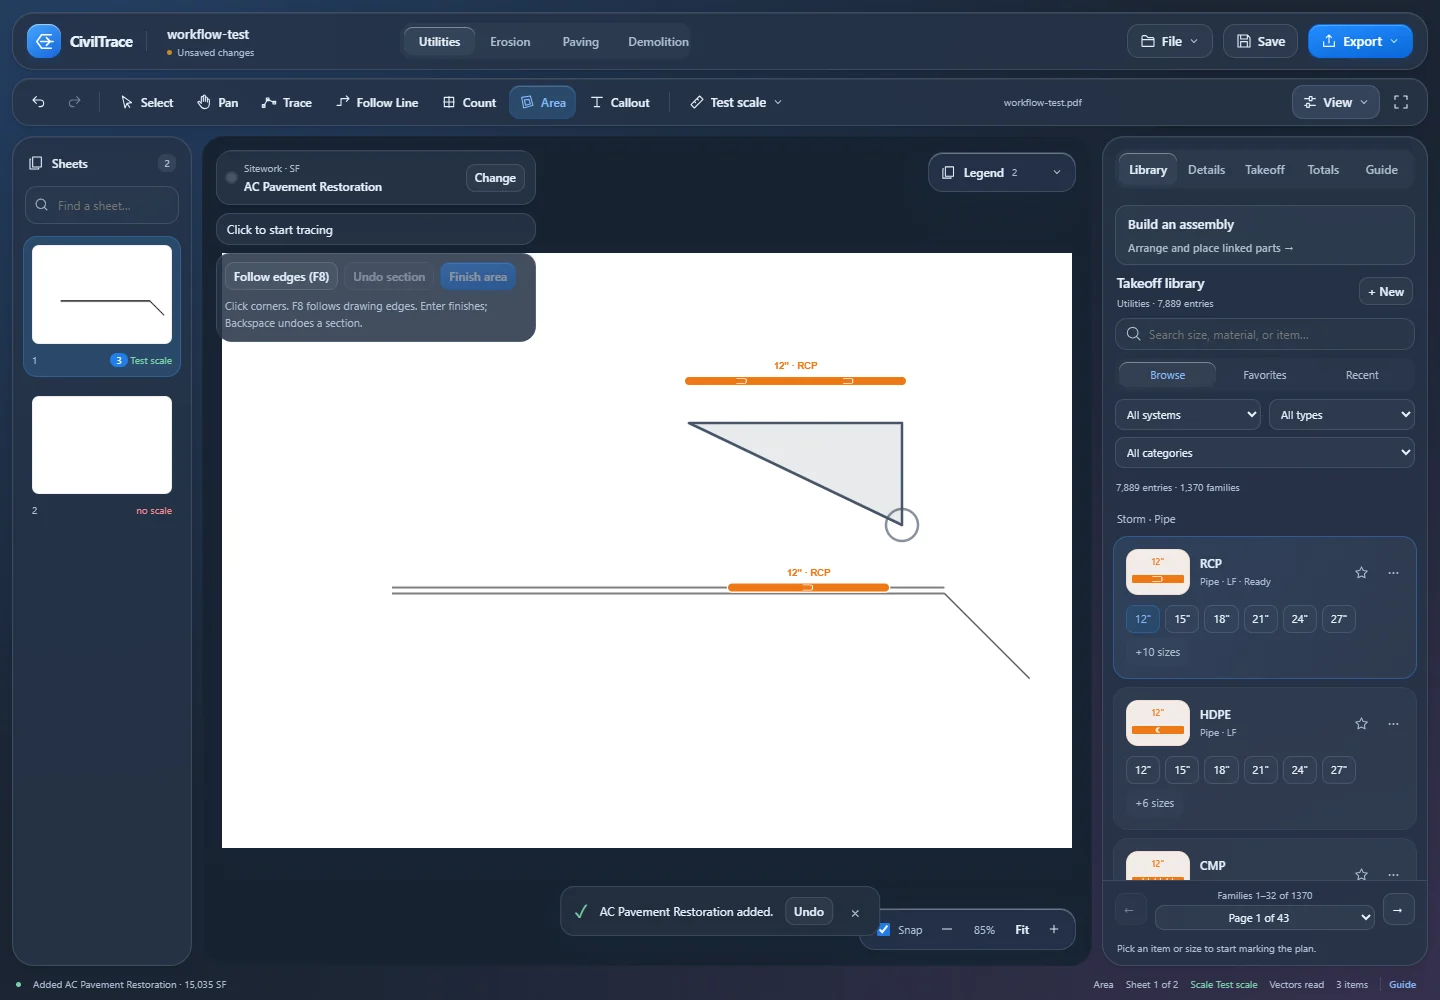The height and width of the screenshot is (1000, 1440).
Task: Favorite the HDPE pipe with the star
Action: click(x=1361, y=724)
